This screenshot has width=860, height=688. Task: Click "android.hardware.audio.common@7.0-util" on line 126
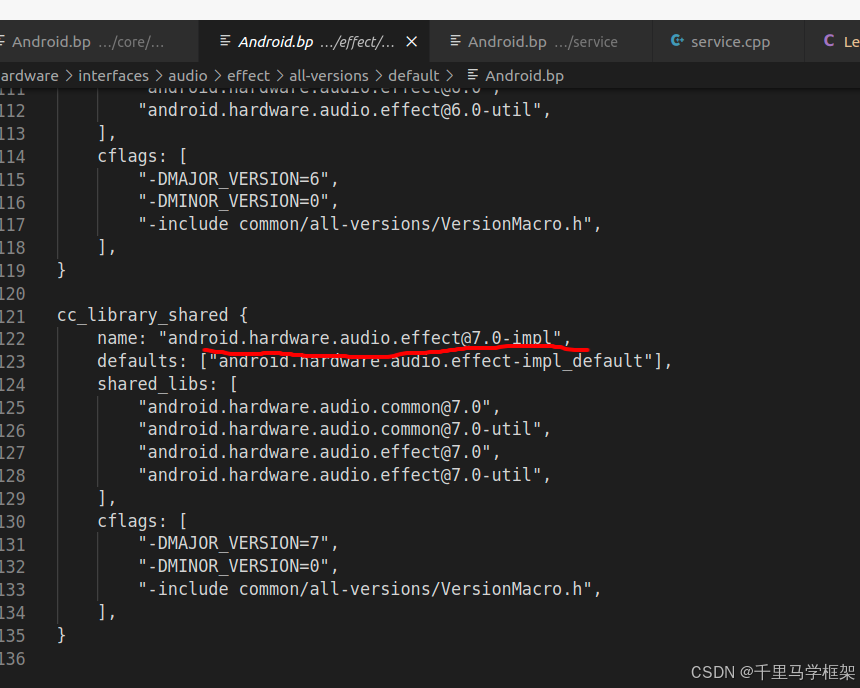340,429
